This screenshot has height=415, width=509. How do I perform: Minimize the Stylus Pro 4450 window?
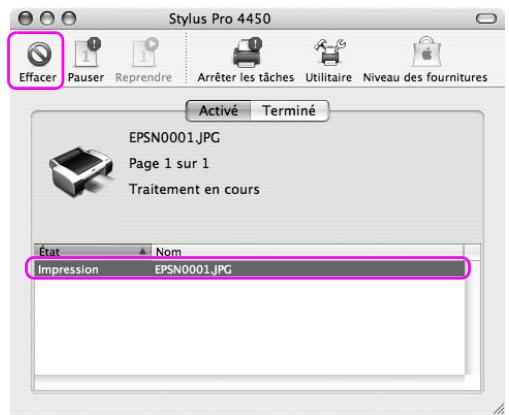pos(47,18)
